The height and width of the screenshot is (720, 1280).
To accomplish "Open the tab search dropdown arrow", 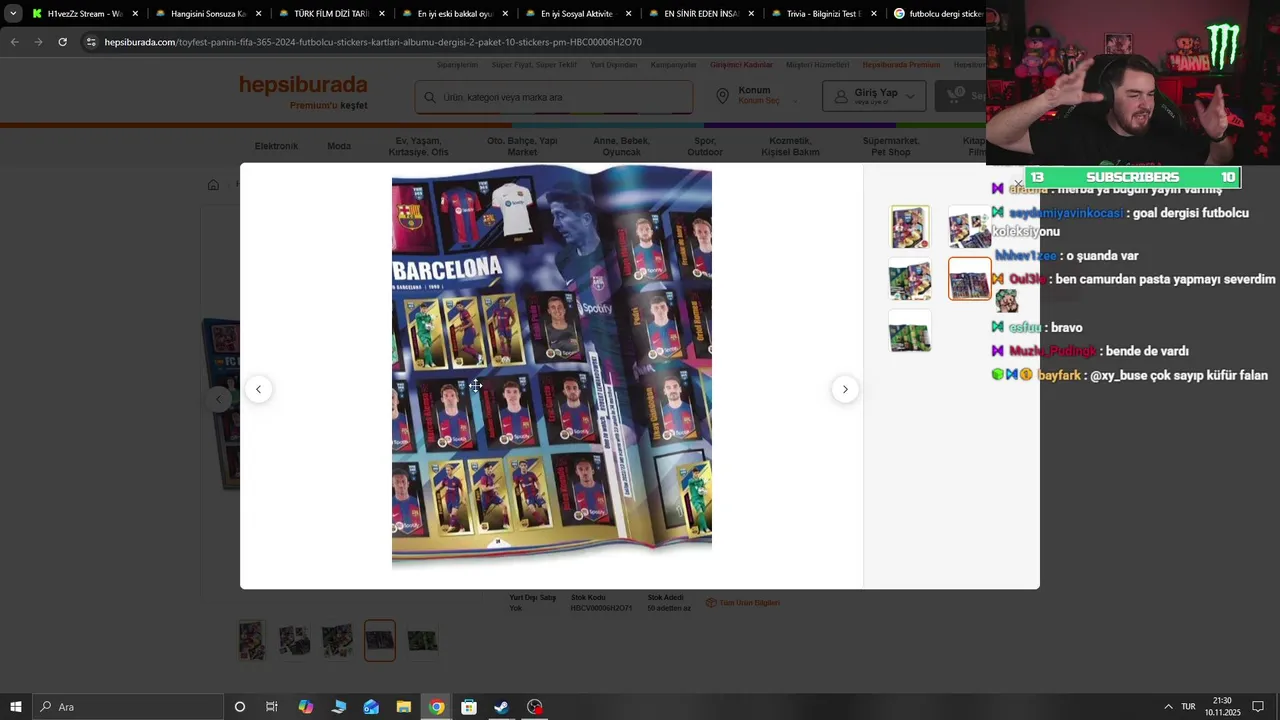I will [x=12, y=14].
